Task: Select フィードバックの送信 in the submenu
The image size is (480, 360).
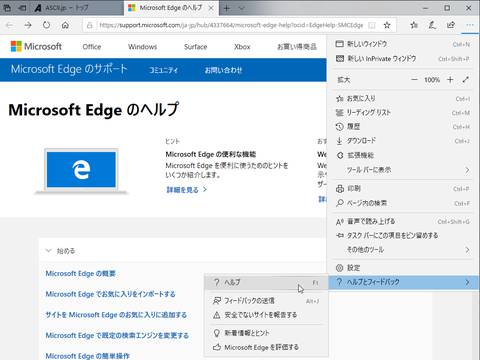Action: click(x=266, y=301)
